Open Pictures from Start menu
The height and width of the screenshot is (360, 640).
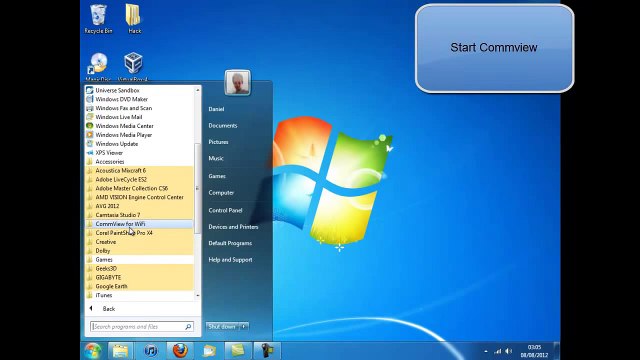pos(218,142)
